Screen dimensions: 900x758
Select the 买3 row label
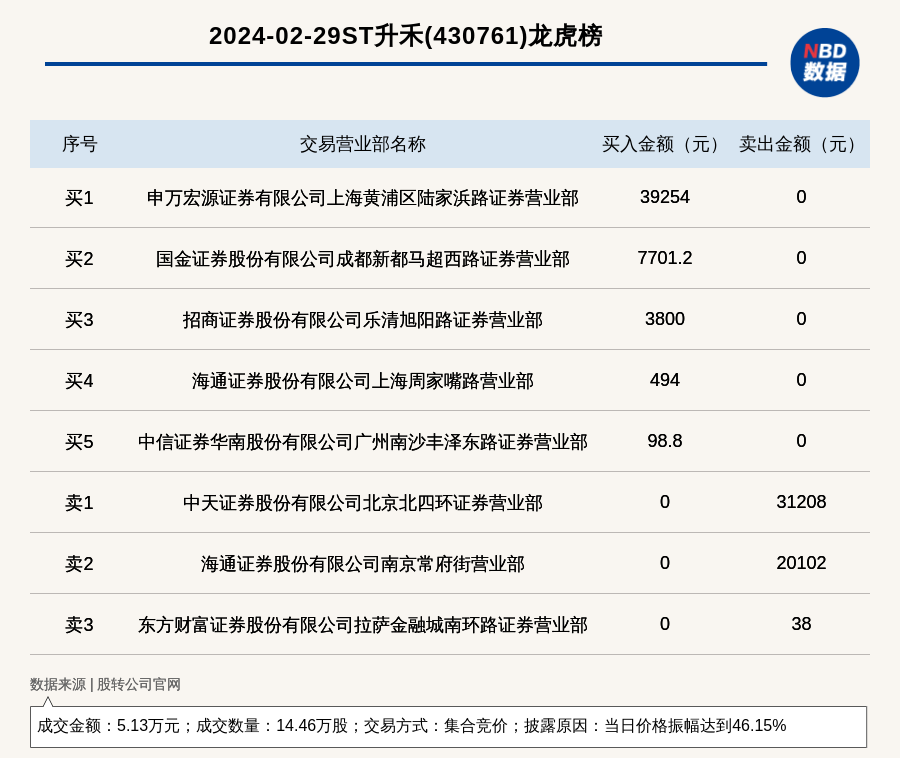(79, 320)
